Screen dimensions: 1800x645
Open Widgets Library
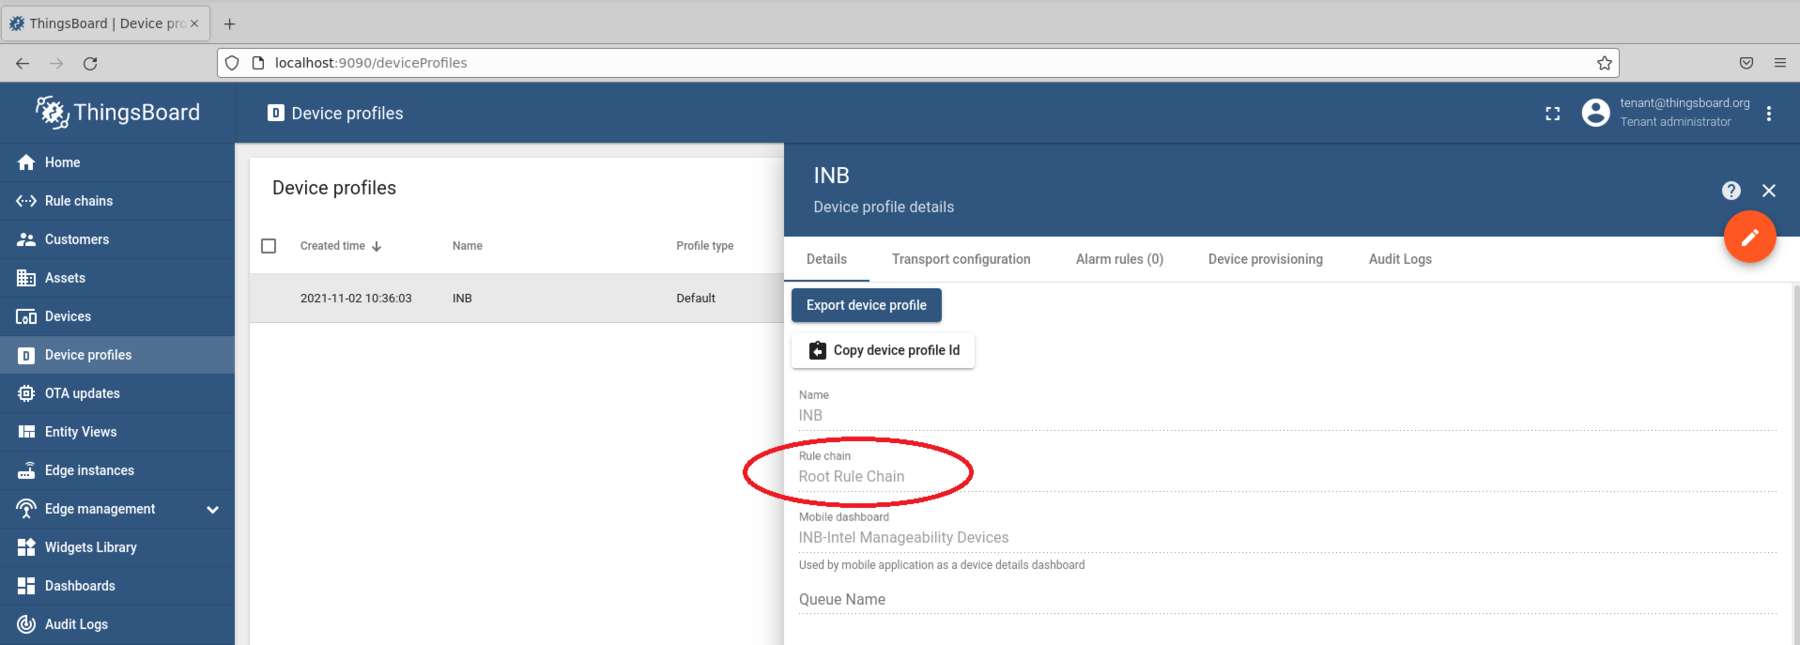[117, 547]
